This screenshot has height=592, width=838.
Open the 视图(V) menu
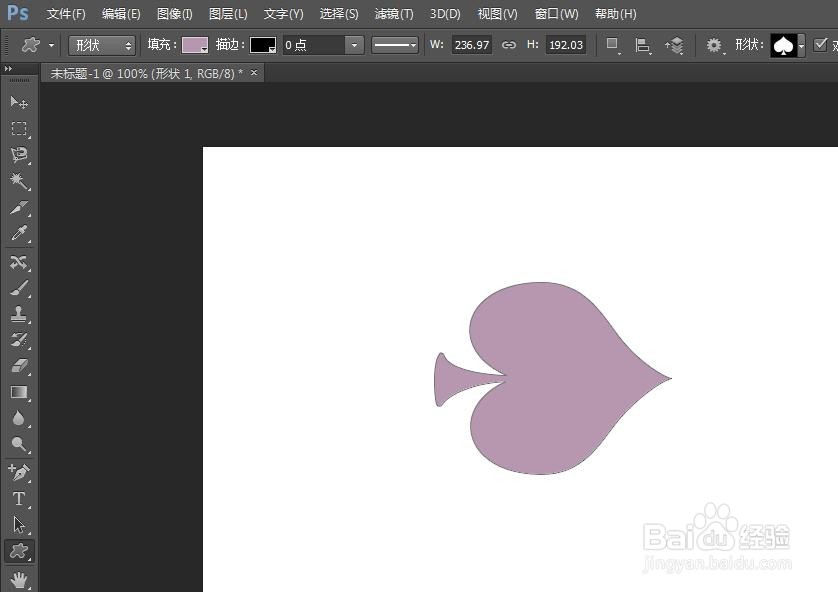tap(497, 14)
